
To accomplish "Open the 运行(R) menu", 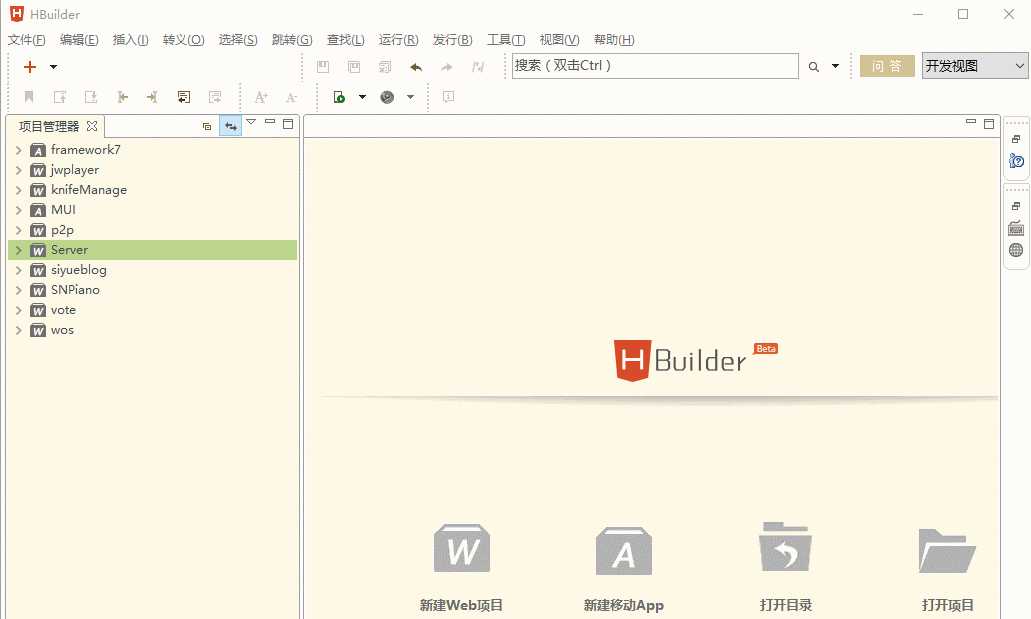I will (x=398, y=39).
